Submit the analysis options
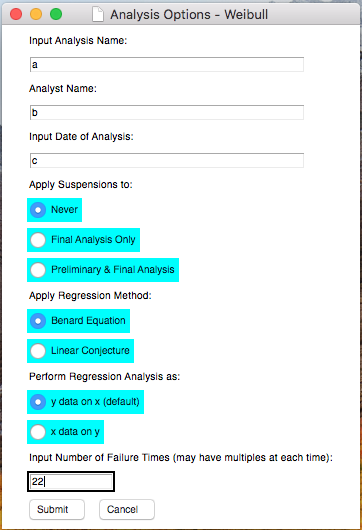 pos(57,509)
